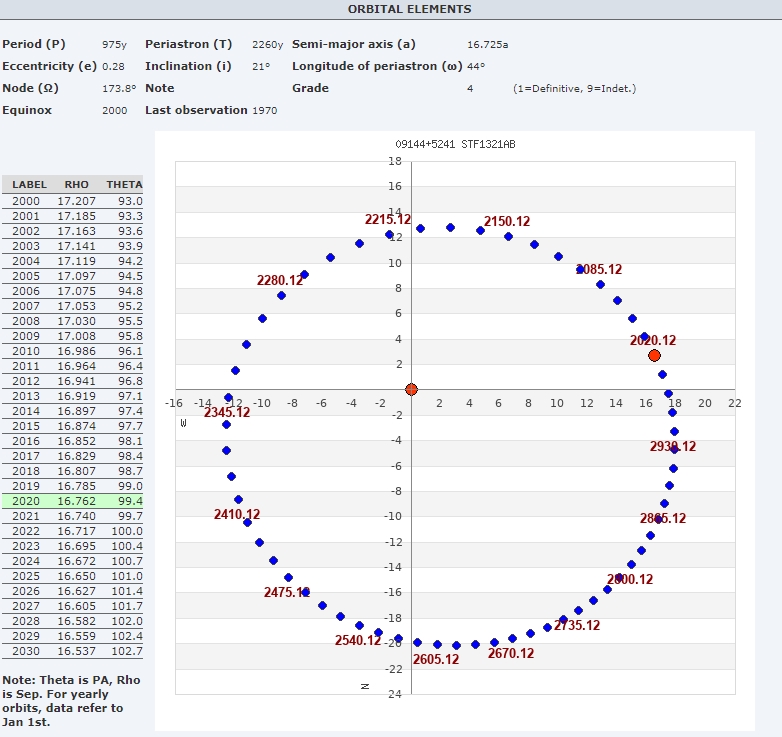The image size is (782, 737).
Task: Click the 2280.12 epoch label on orbit
Action: pyautogui.click(x=279, y=280)
